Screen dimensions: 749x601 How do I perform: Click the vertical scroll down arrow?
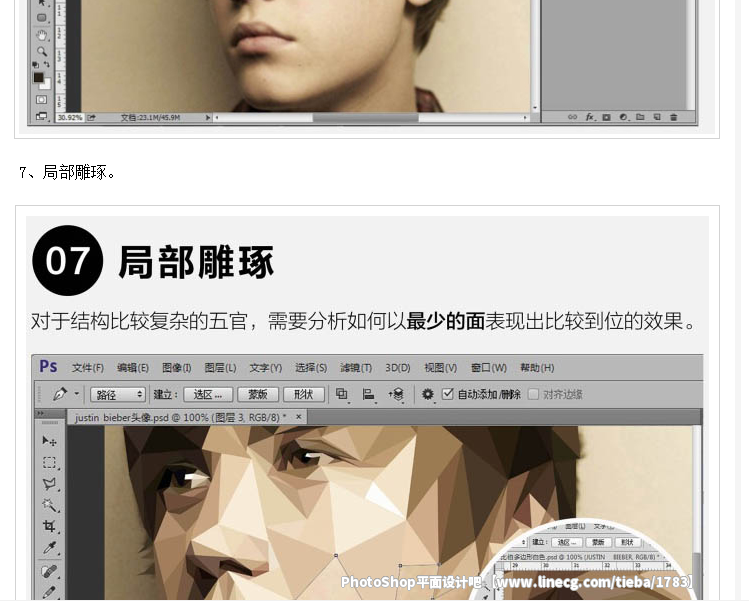(535, 108)
